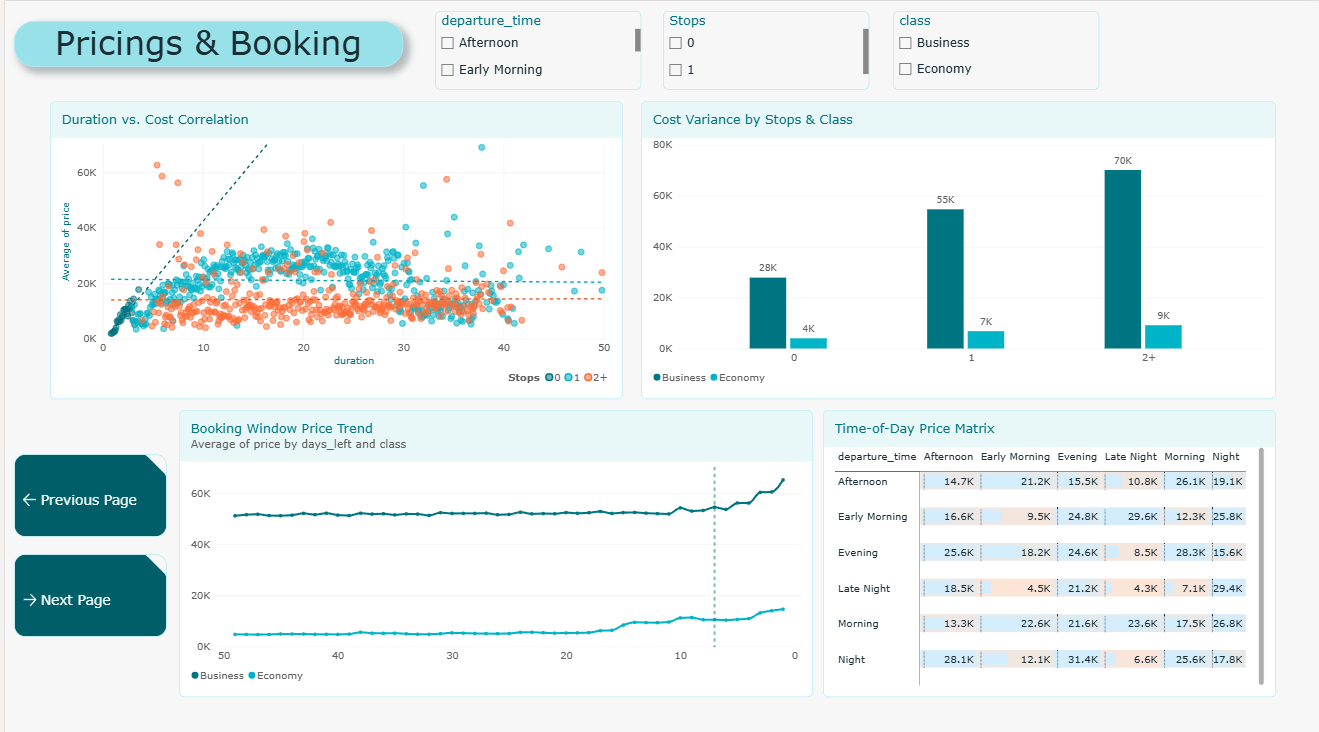Viewport: 1319px width, 732px height.
Task: Select the 55K Business bar for 1 stop
Action: point(945,279)
